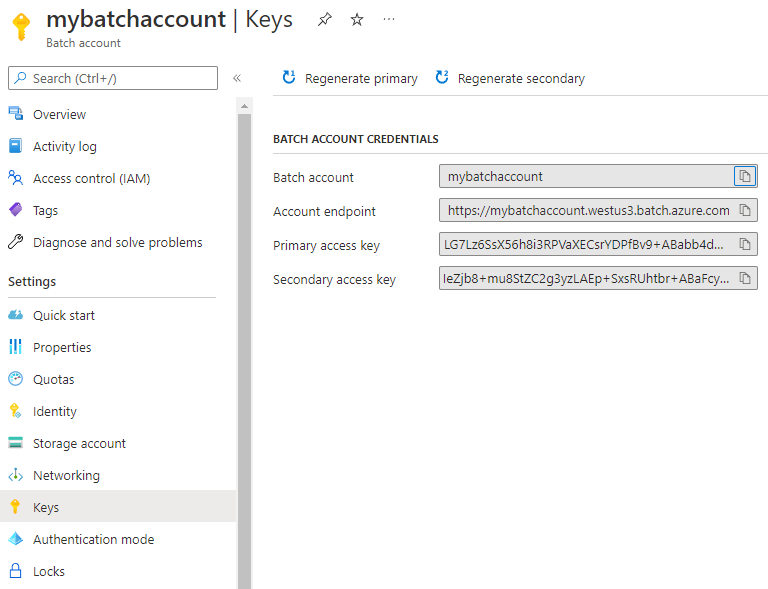Copy the Account endpoint URL
768x589 pixels.
point(745,211)
